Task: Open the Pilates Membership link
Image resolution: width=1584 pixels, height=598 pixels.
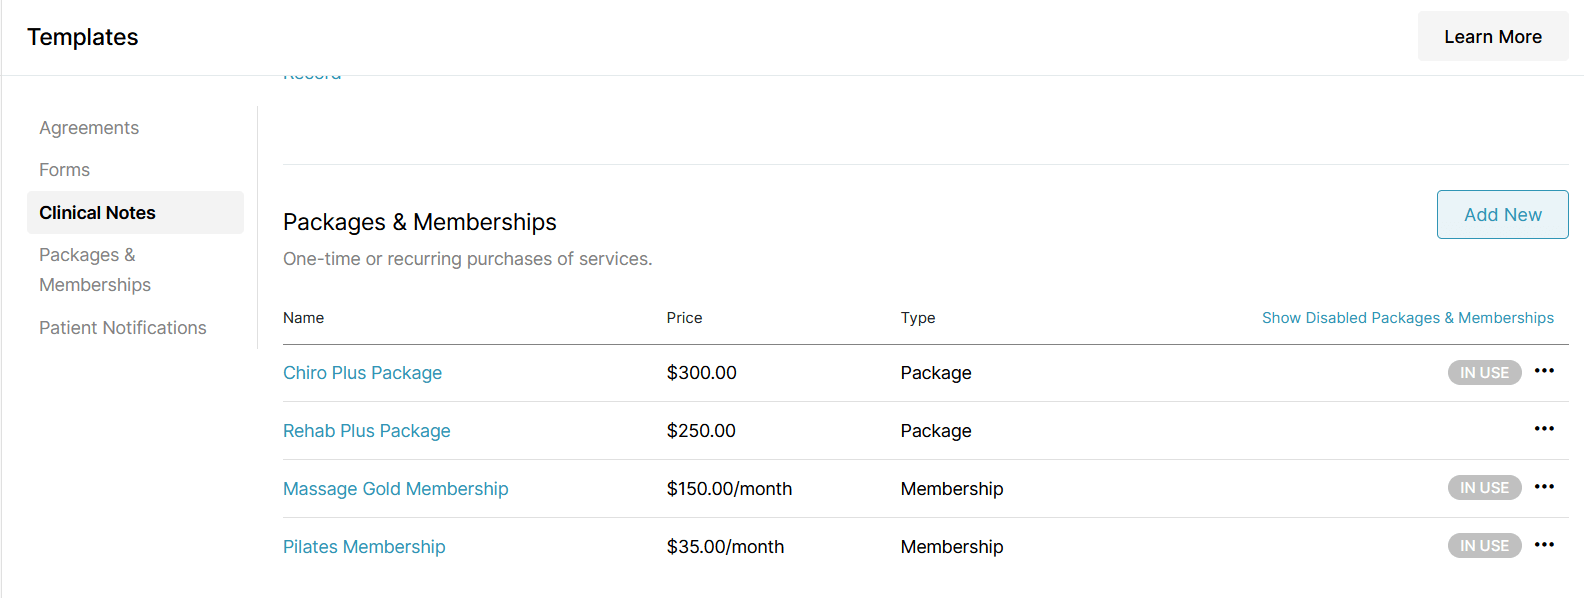Action: (x=364, y=547)
